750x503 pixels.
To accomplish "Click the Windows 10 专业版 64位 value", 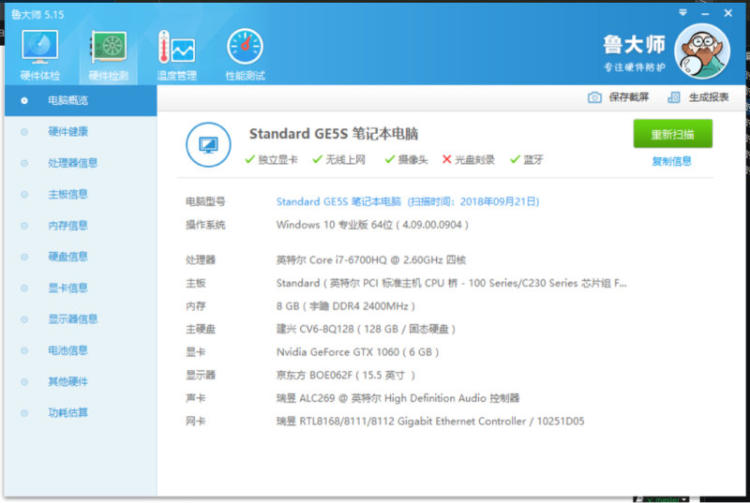I will (372, 225).
